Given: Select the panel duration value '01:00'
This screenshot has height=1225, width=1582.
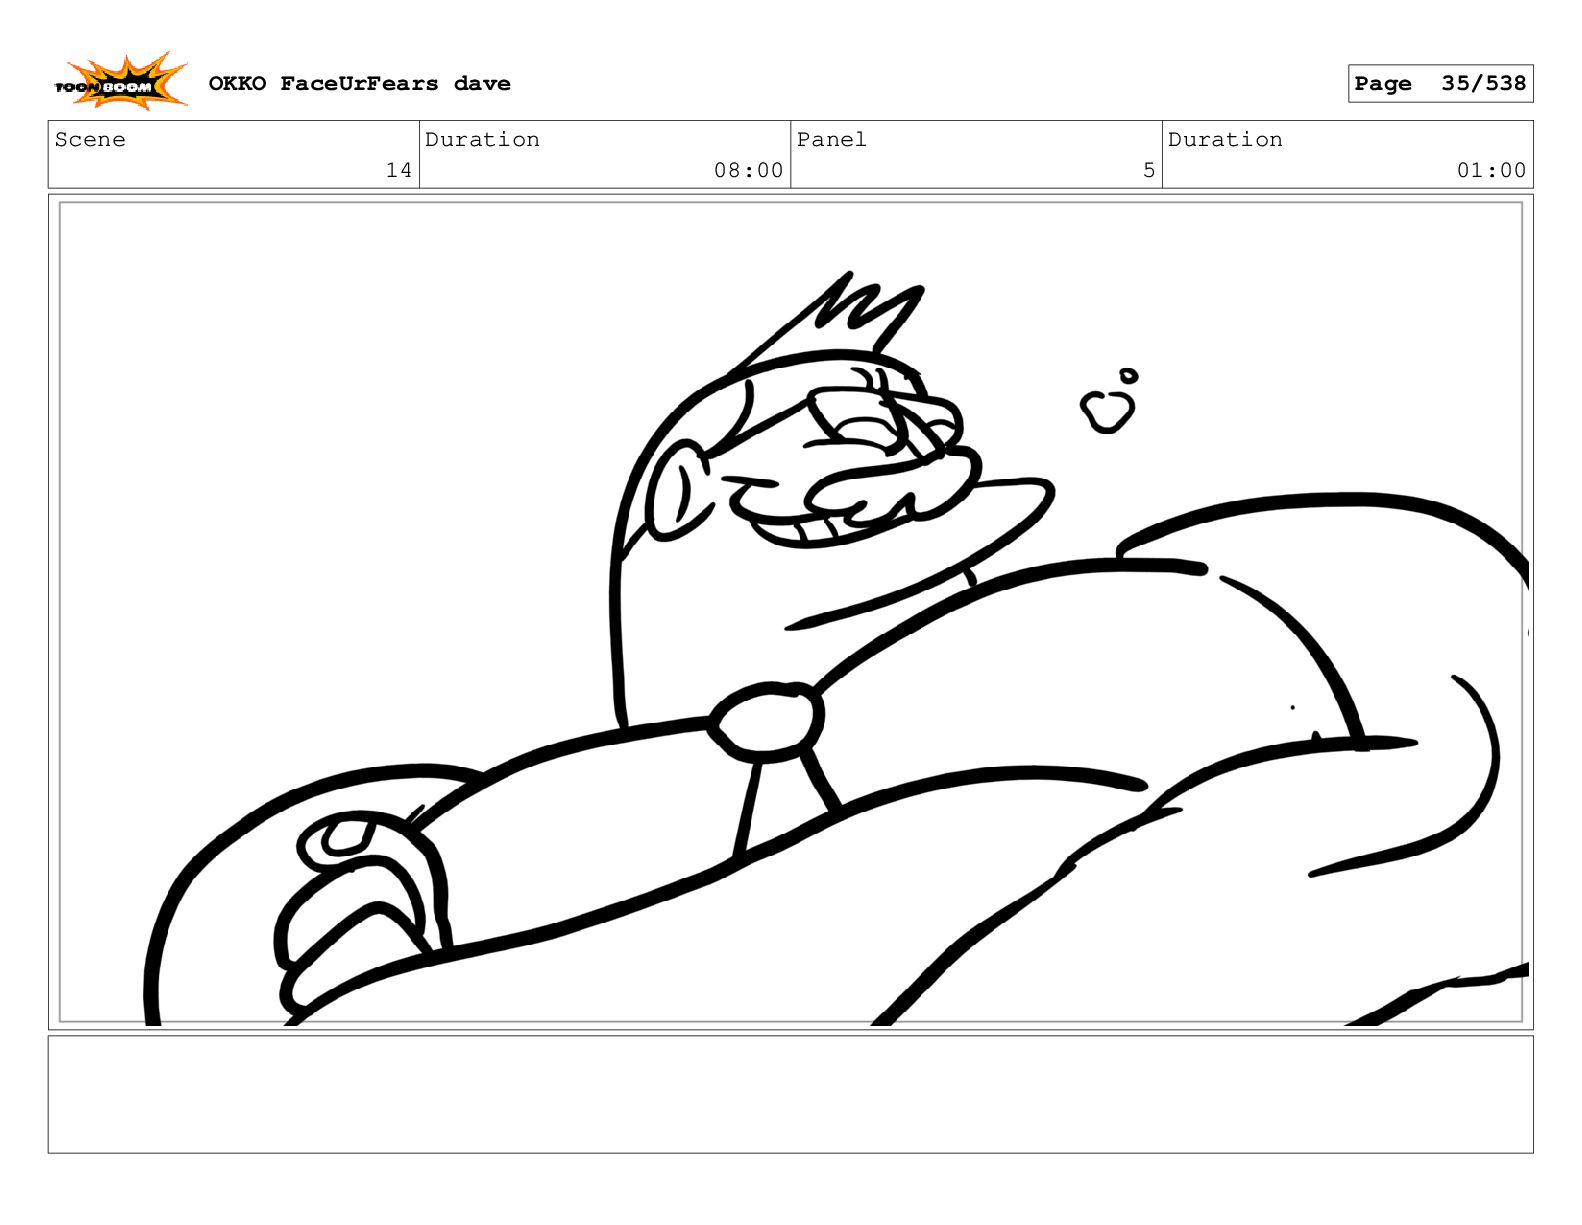Looking at the screenshot, I should 1491,170.
